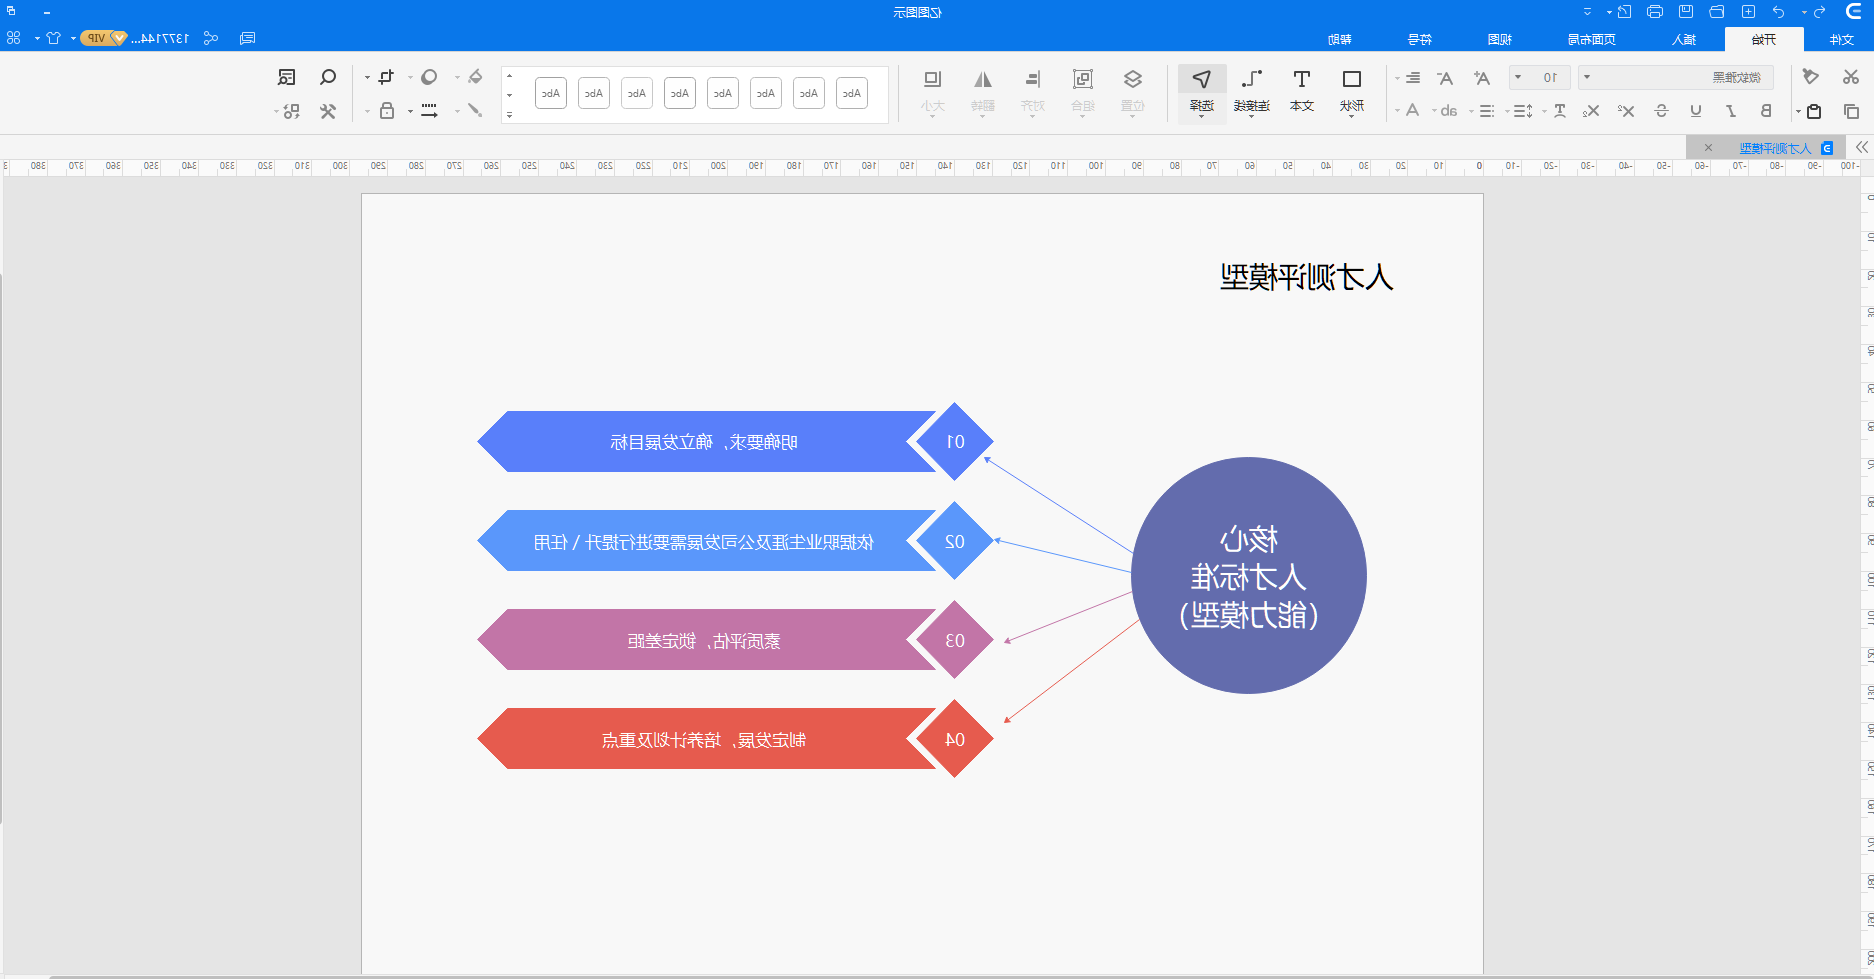Image resolution: width=1874 pixels, height=979 pixels.
Task: Open the line style dropdown arrow
Action: click(x=411, y=111)
